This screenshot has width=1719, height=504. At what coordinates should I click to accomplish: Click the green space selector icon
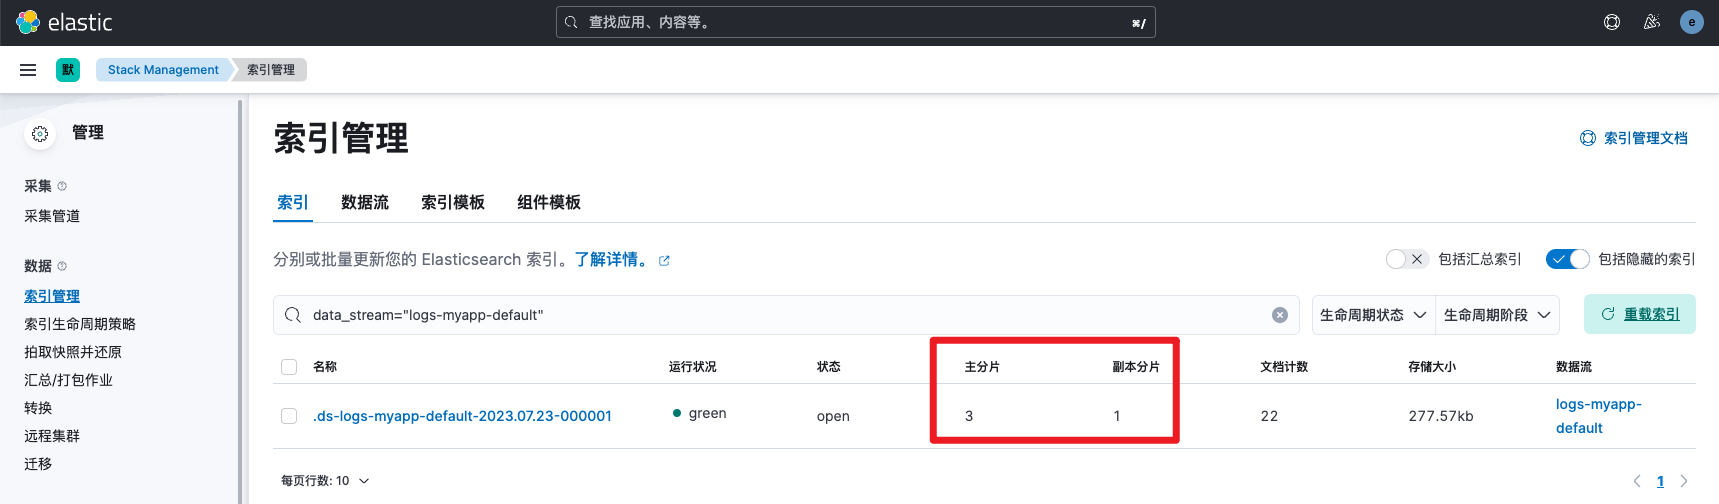tap(68, 70)
